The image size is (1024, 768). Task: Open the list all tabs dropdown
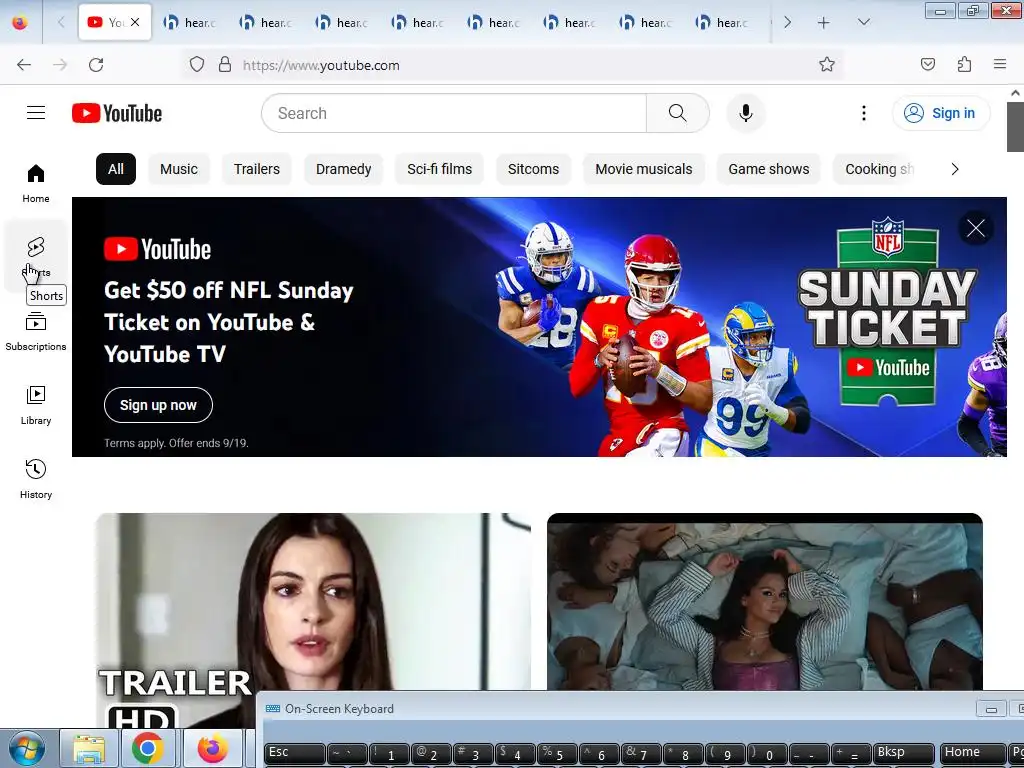[x=863, y=23]
